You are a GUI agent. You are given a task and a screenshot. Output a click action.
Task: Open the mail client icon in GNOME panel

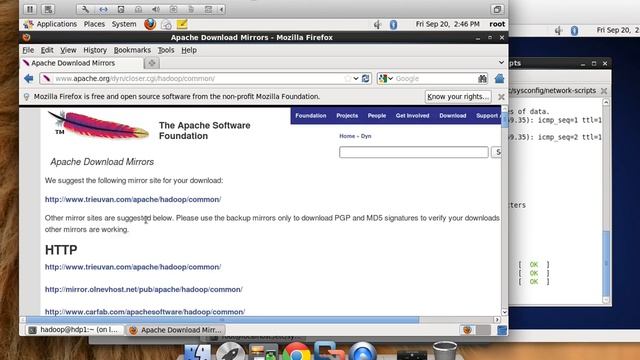pos(166,24)
